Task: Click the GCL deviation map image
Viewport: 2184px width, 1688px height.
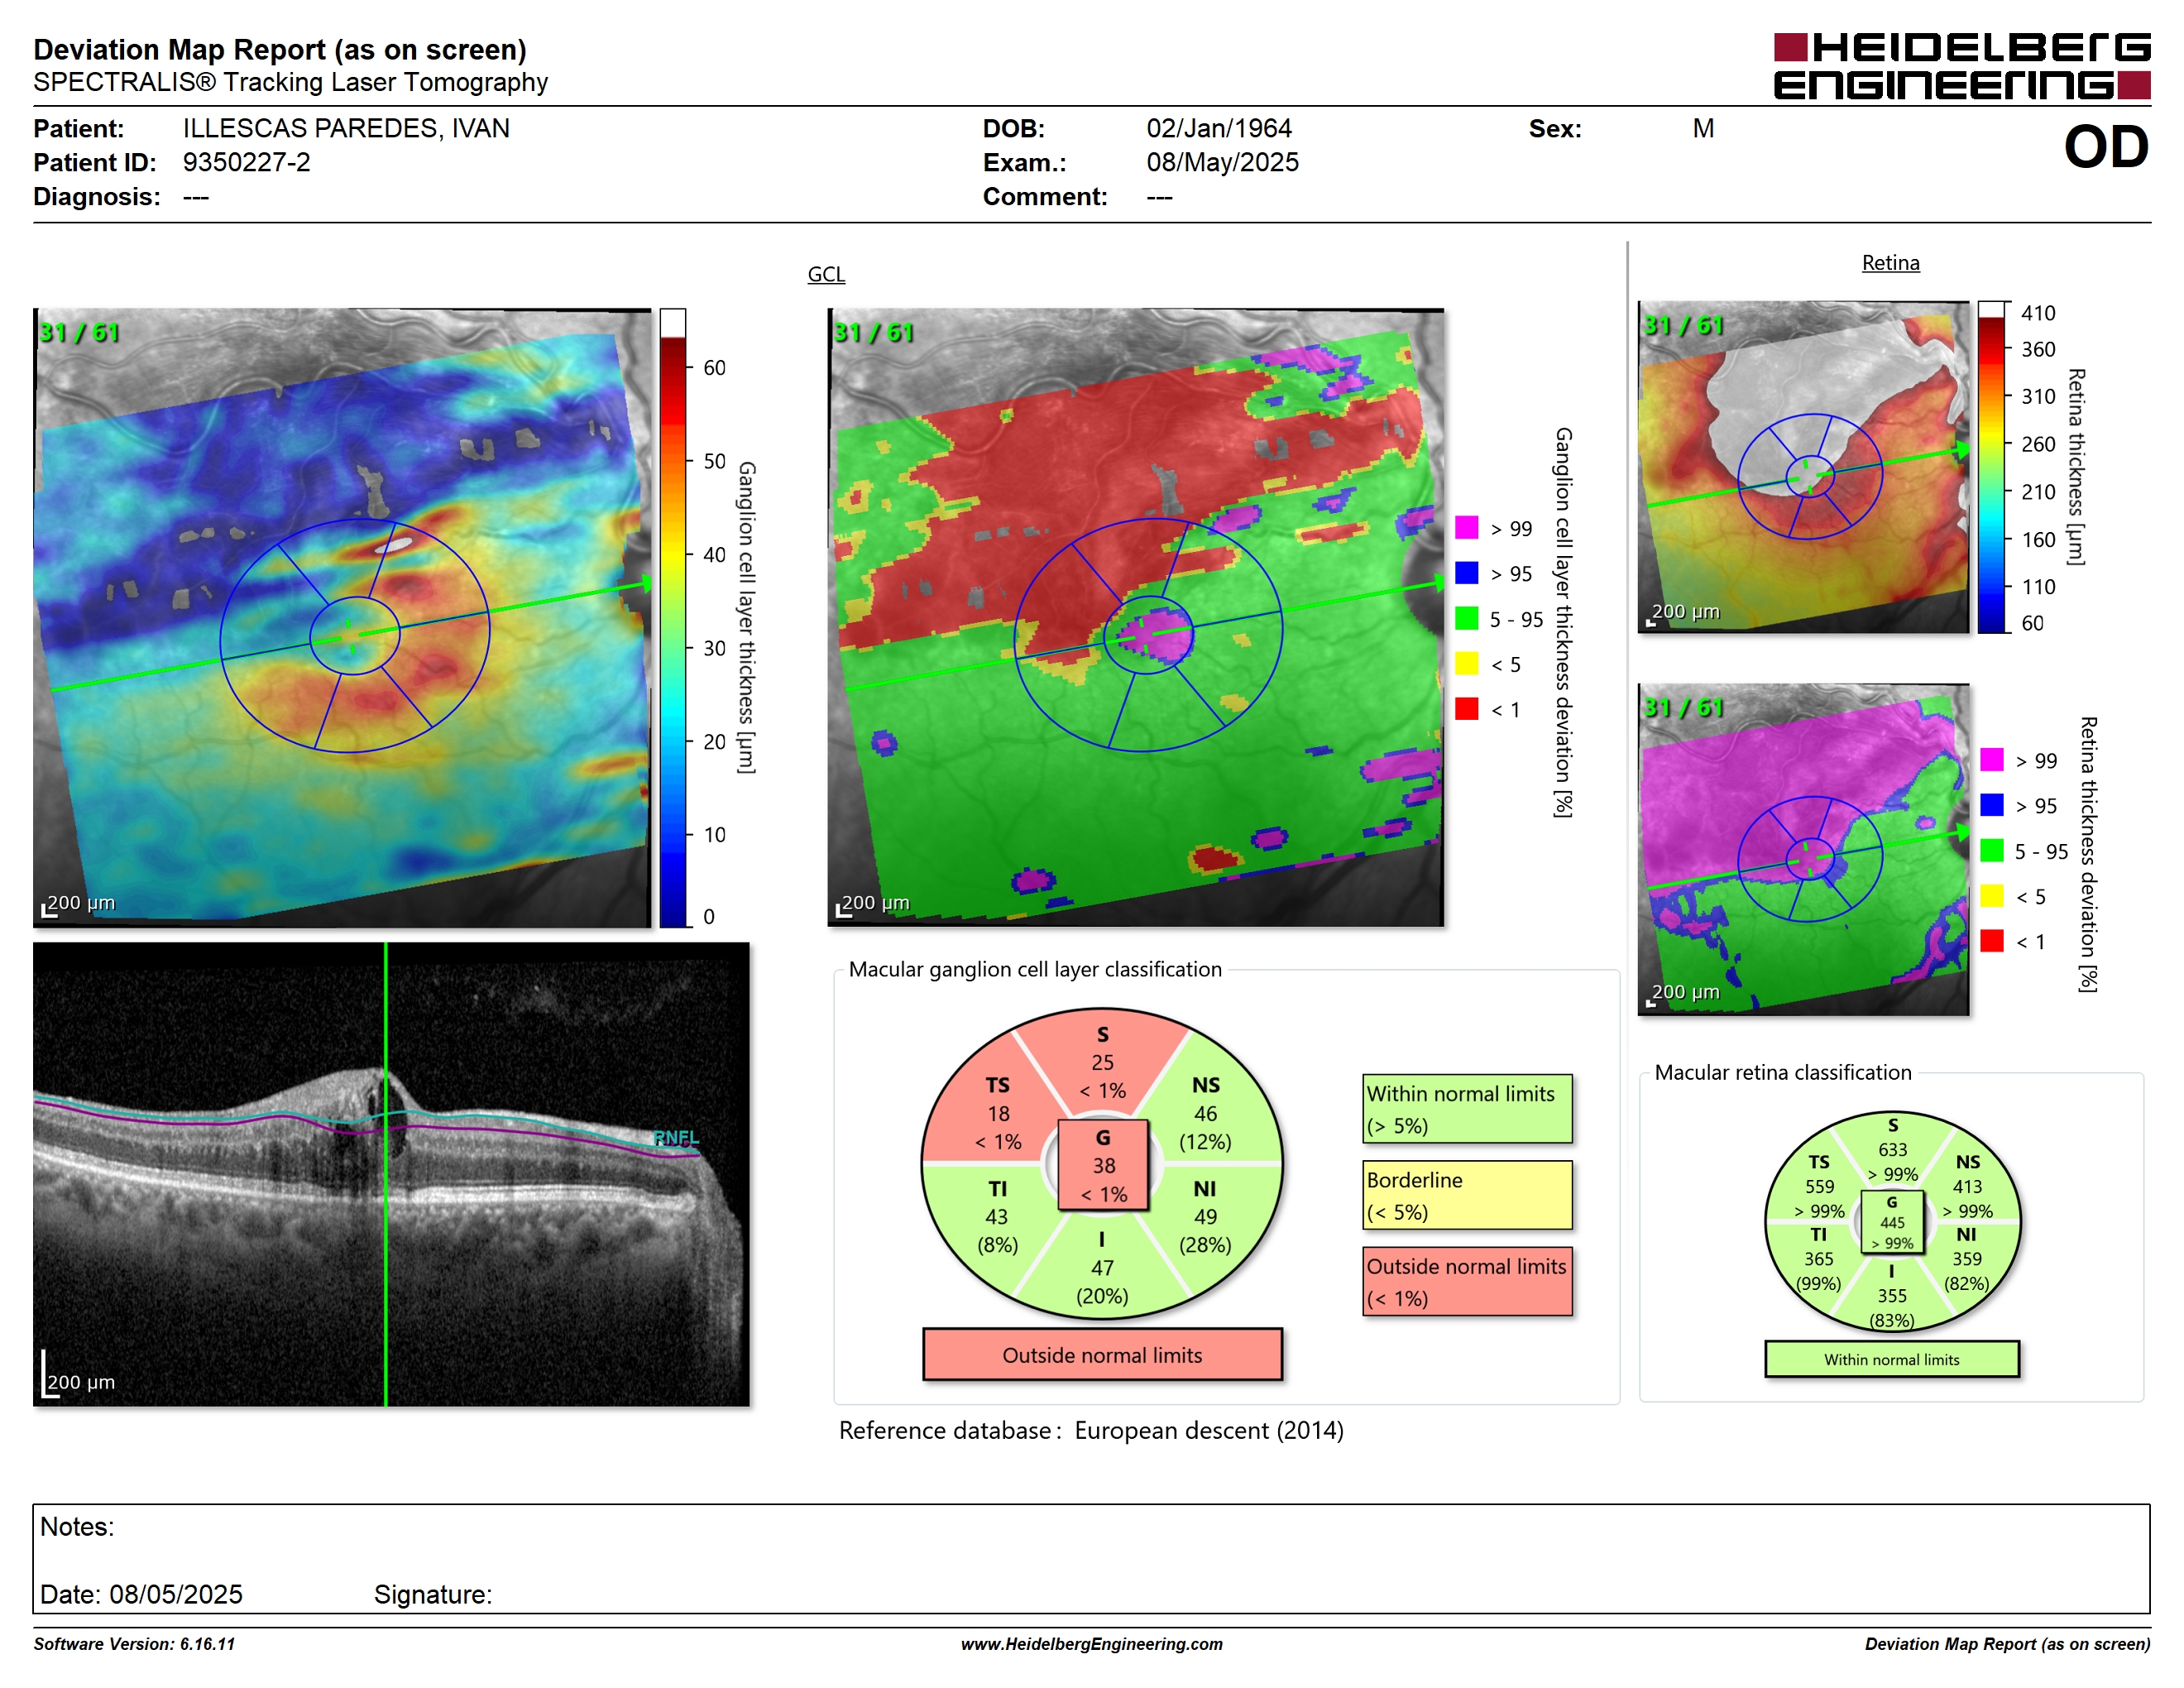Action: click(1136, 618)
